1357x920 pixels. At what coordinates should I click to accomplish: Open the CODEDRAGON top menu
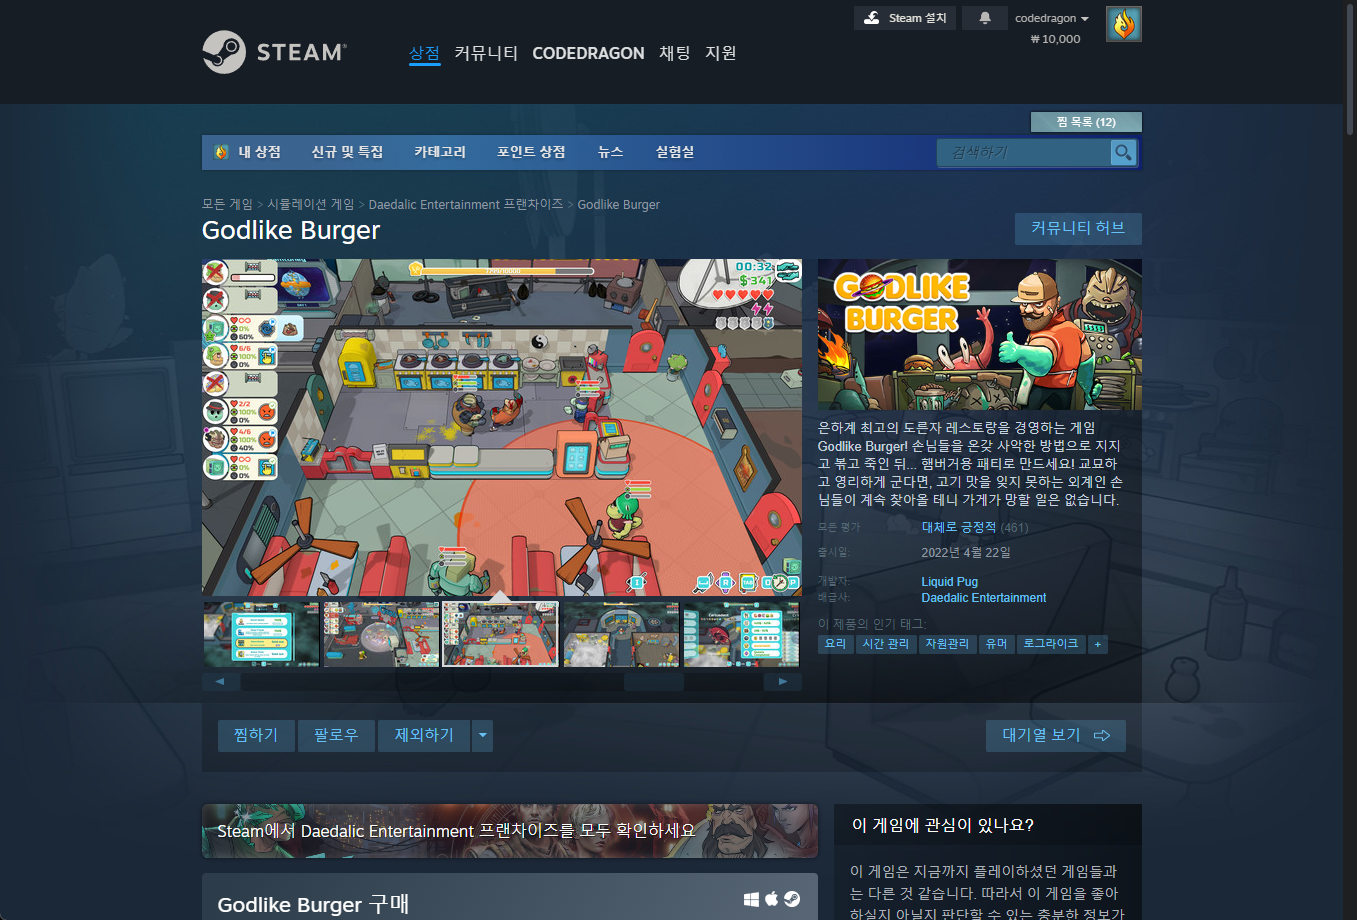(x=588, y=53)
